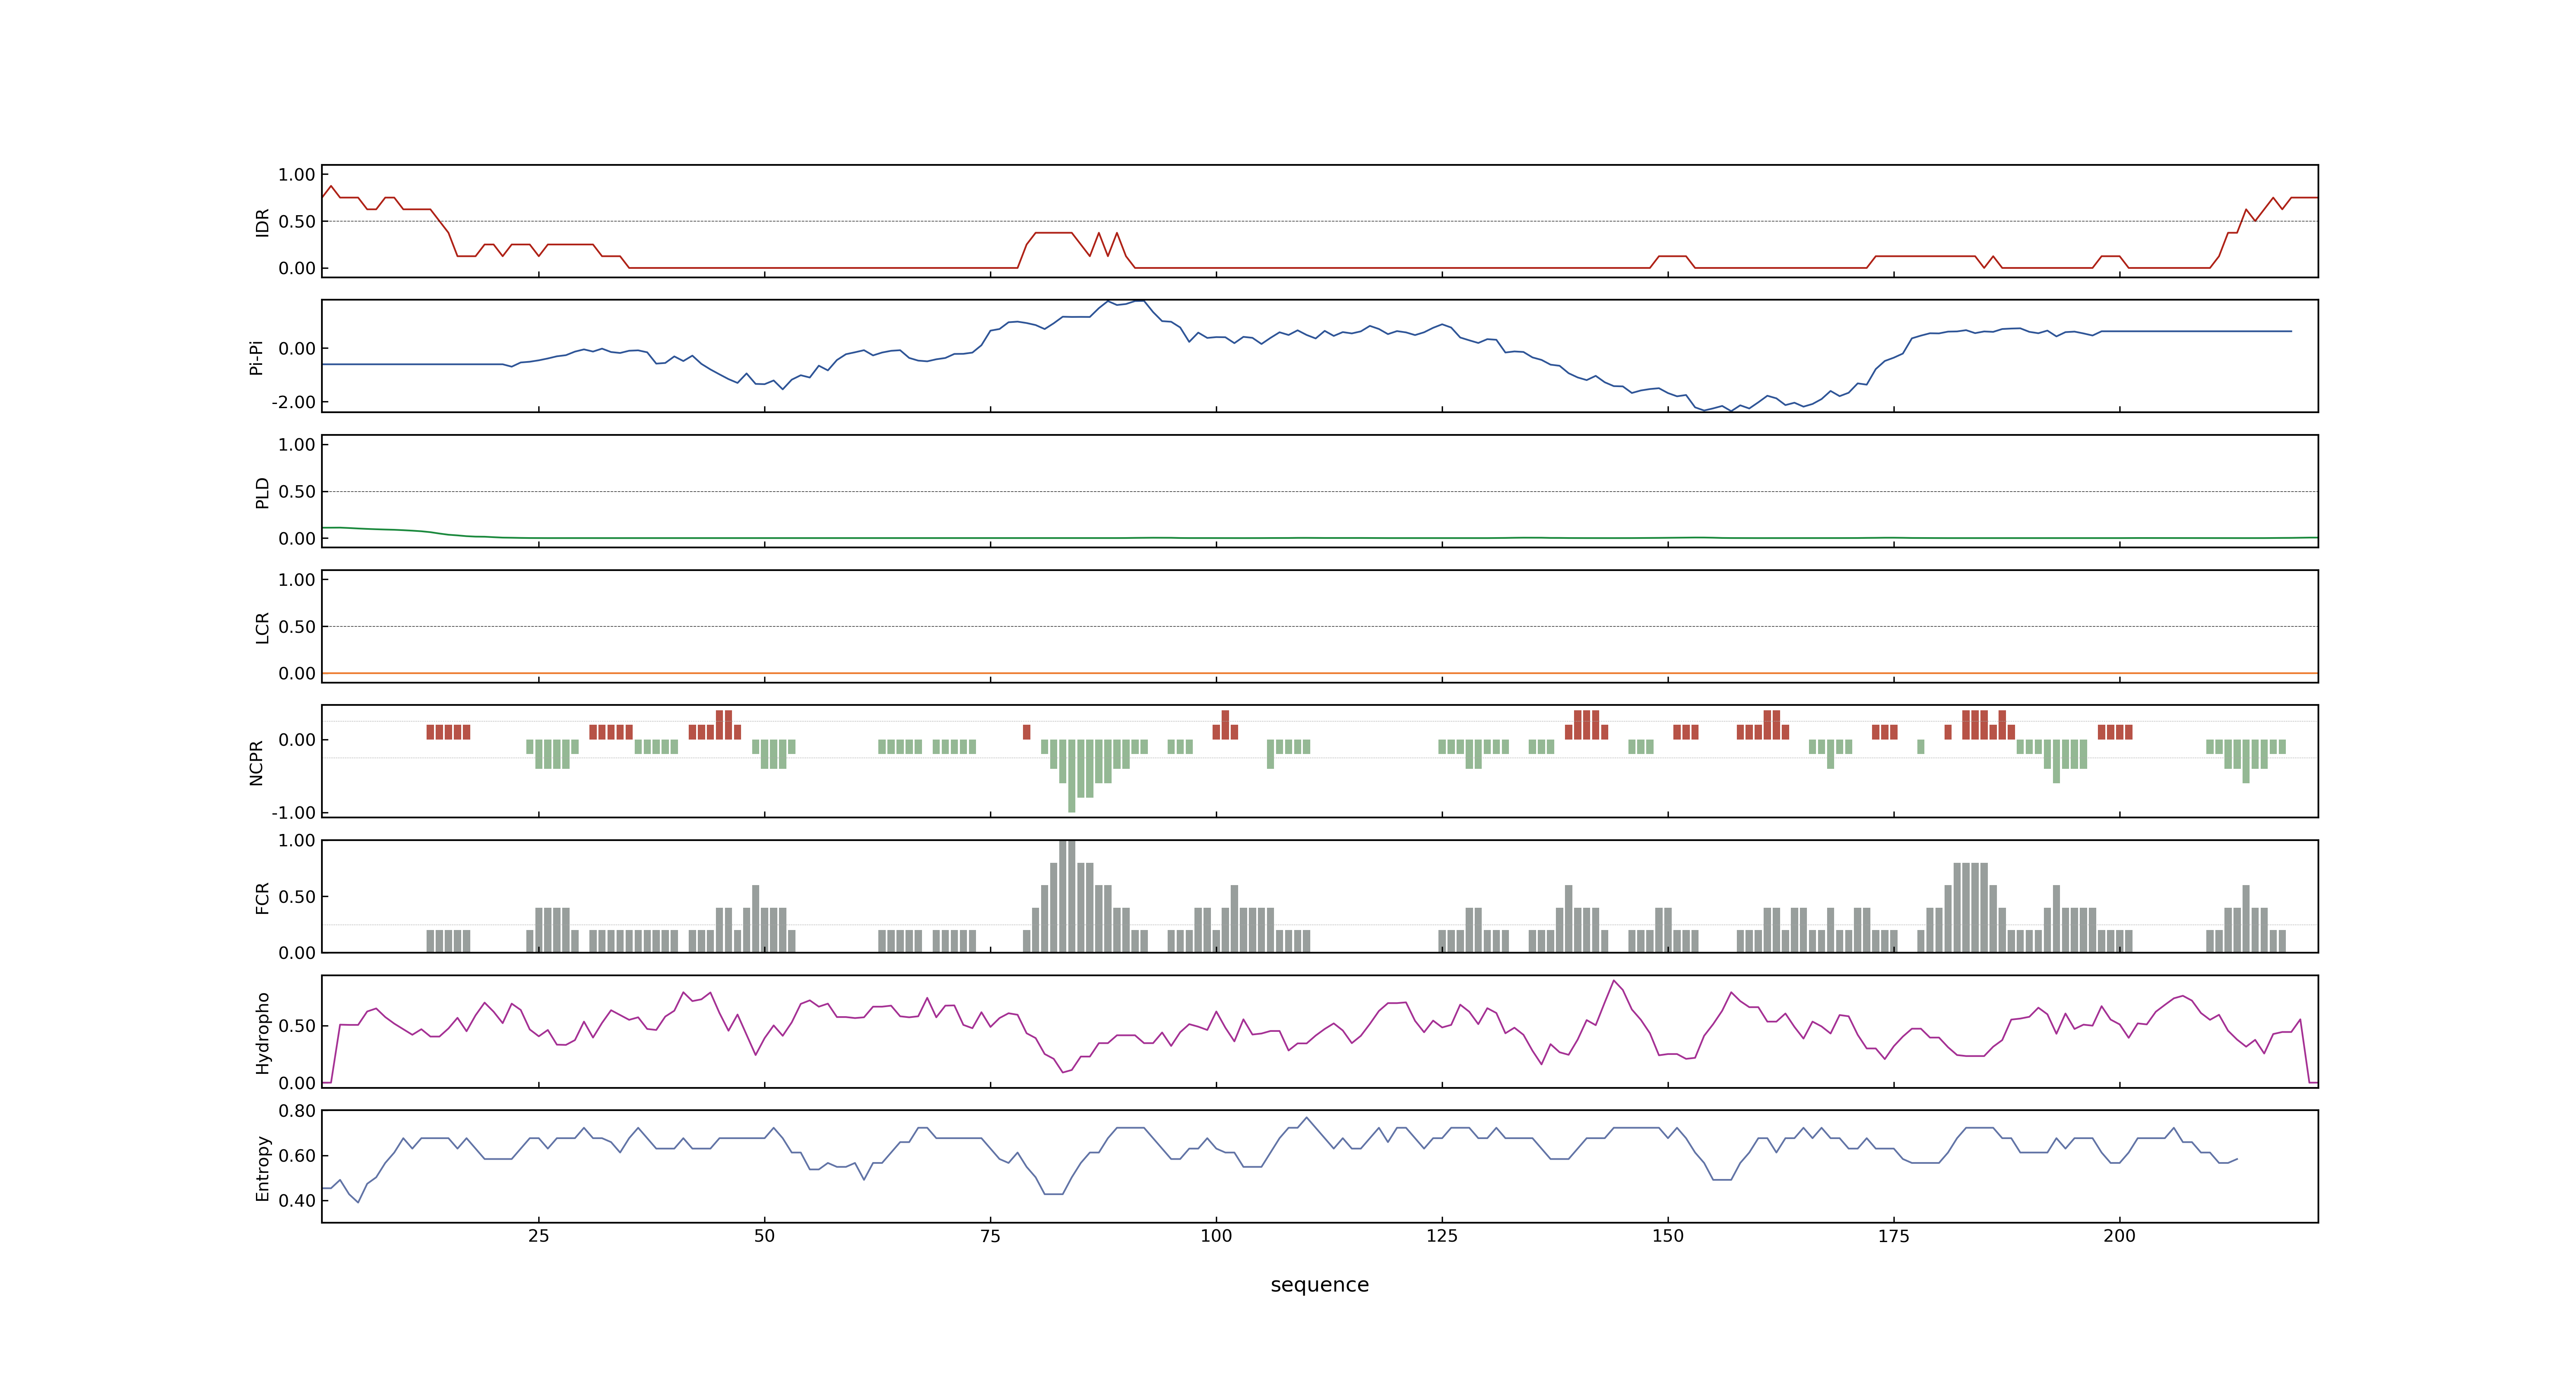Click the 0.50 tick on PLD axis
The width and height of the screenshot is (2576, 1374).
[x=297, y=491]
